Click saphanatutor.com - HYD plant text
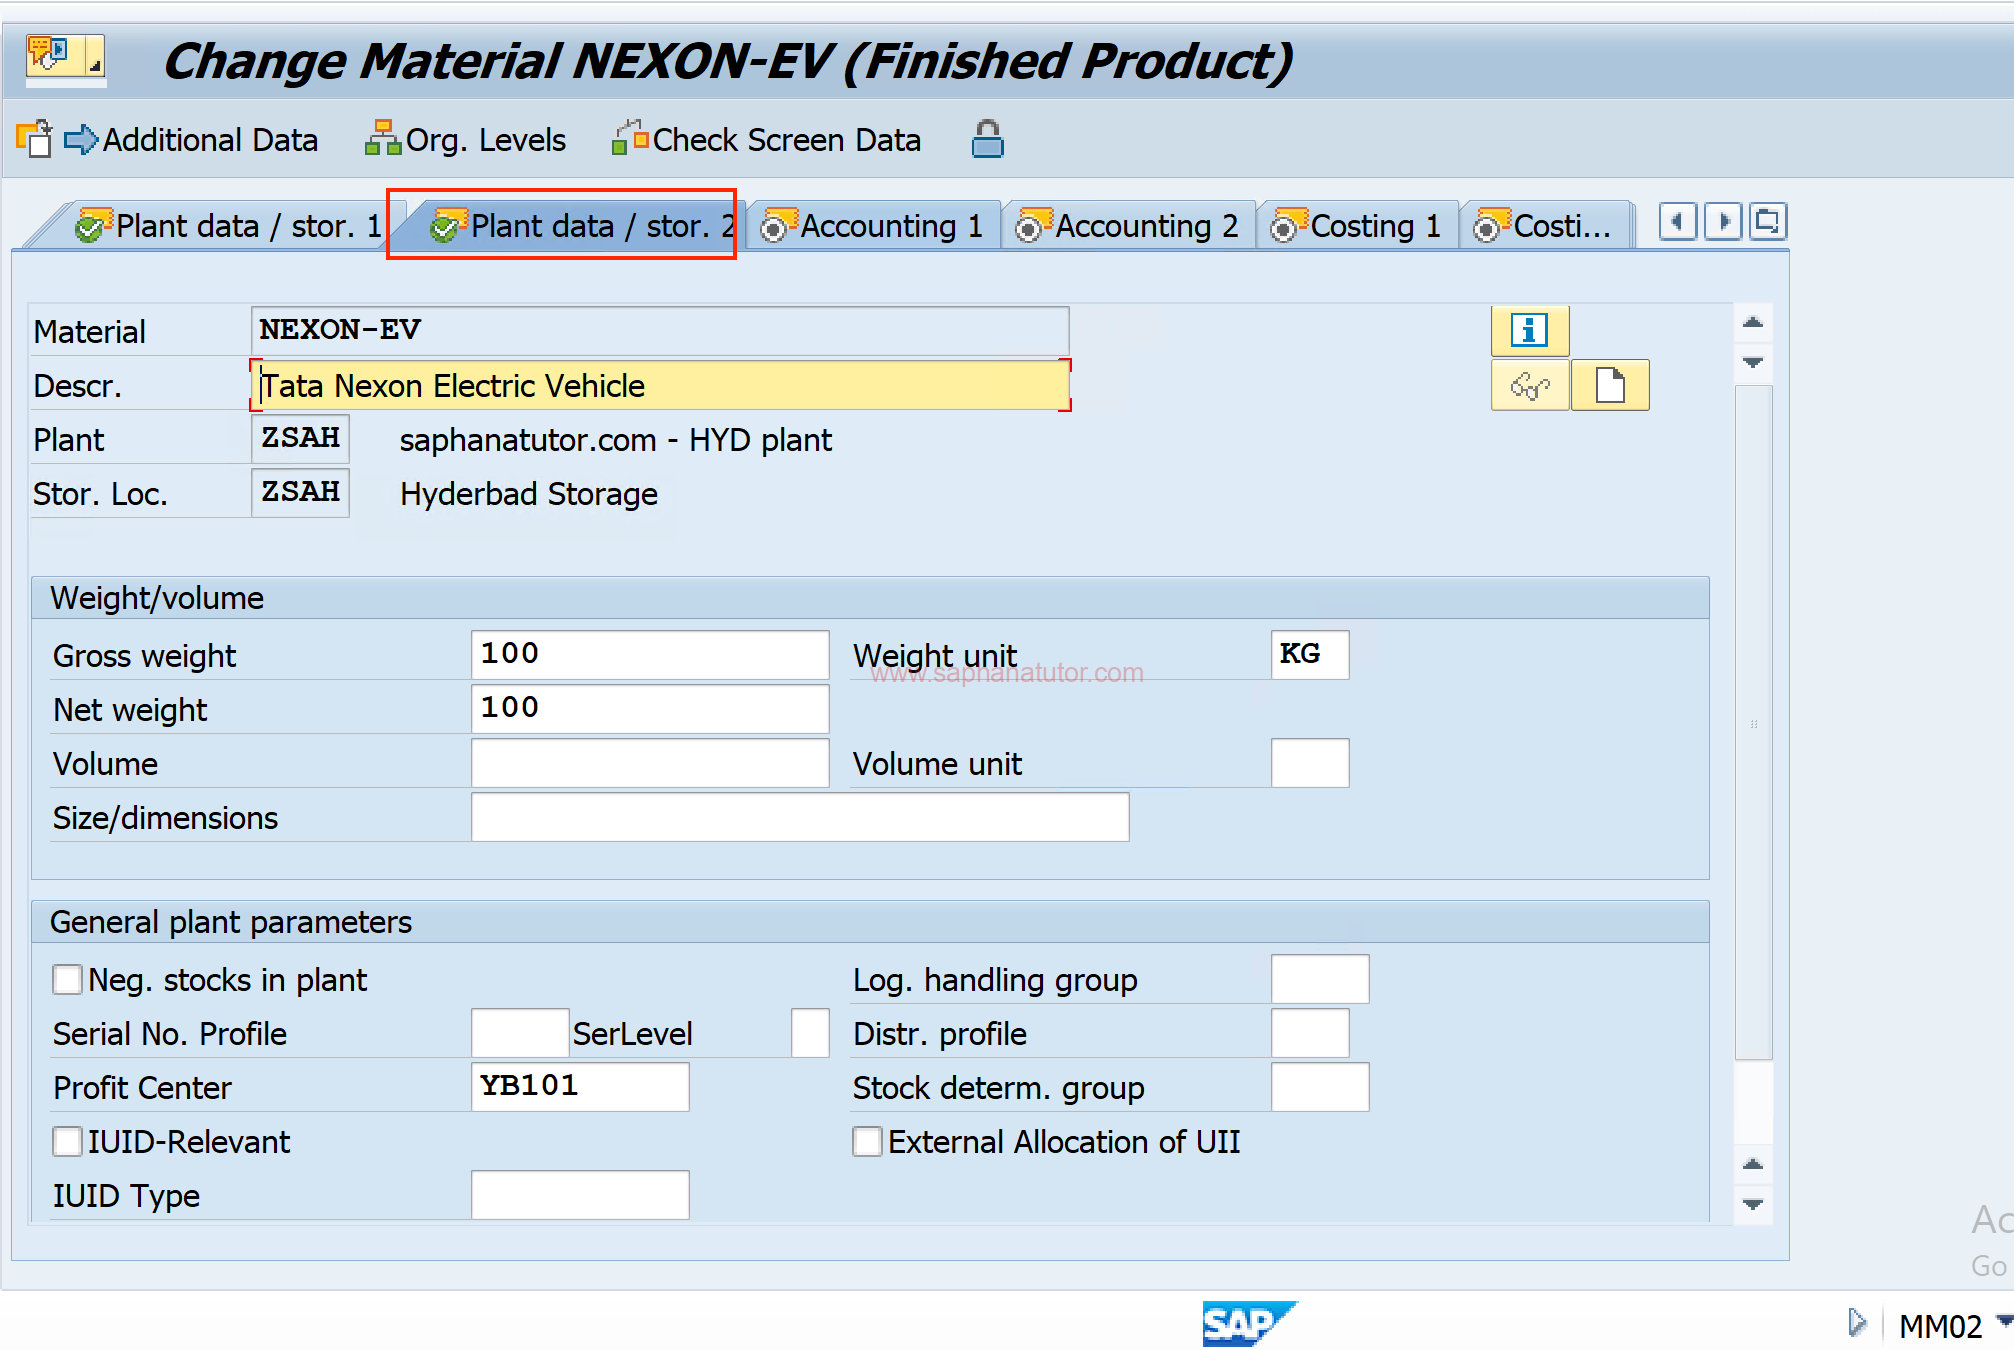 pos(615,440)
